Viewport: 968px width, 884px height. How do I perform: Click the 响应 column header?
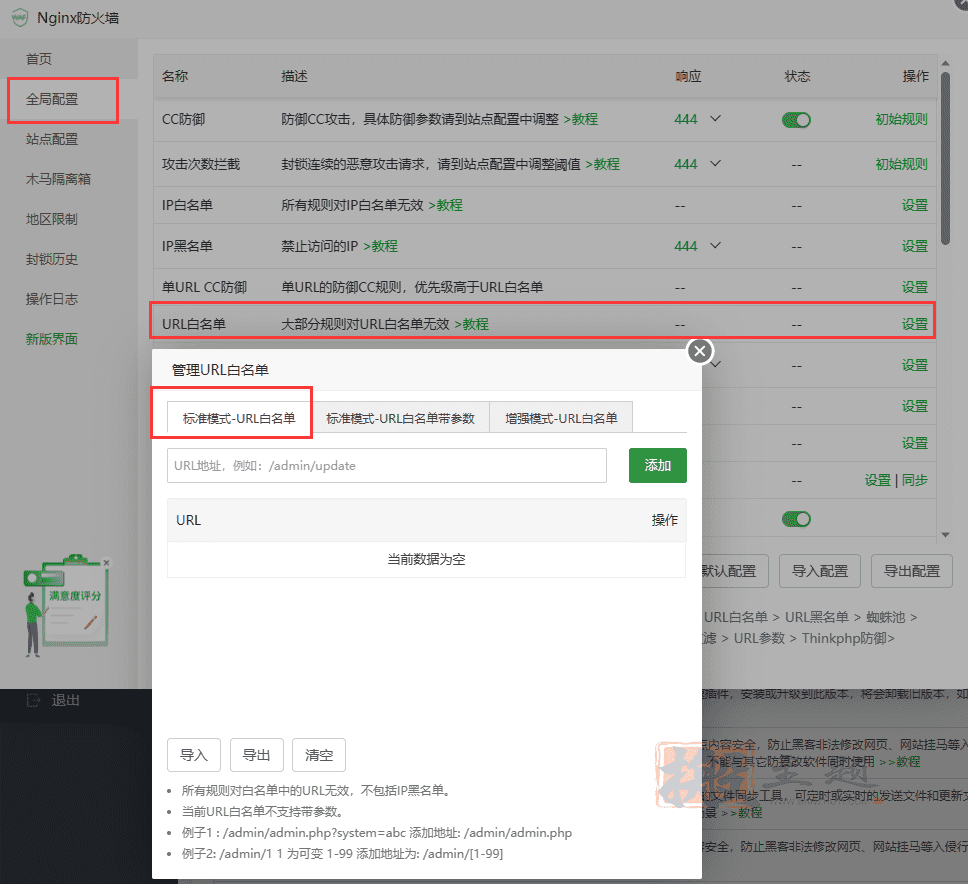click(x=688, y=76)
